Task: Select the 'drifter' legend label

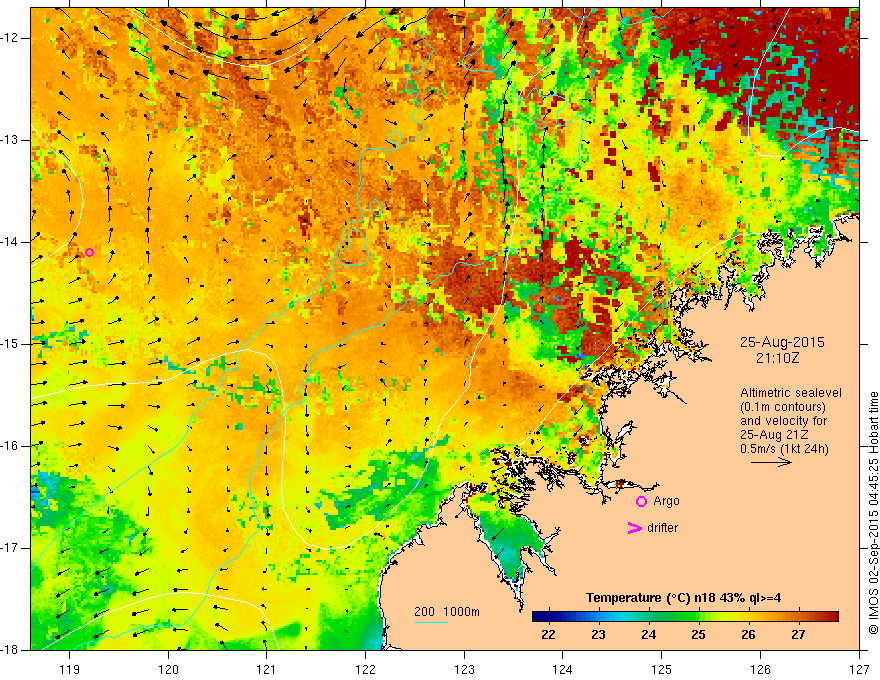Action: coord(662,528)
